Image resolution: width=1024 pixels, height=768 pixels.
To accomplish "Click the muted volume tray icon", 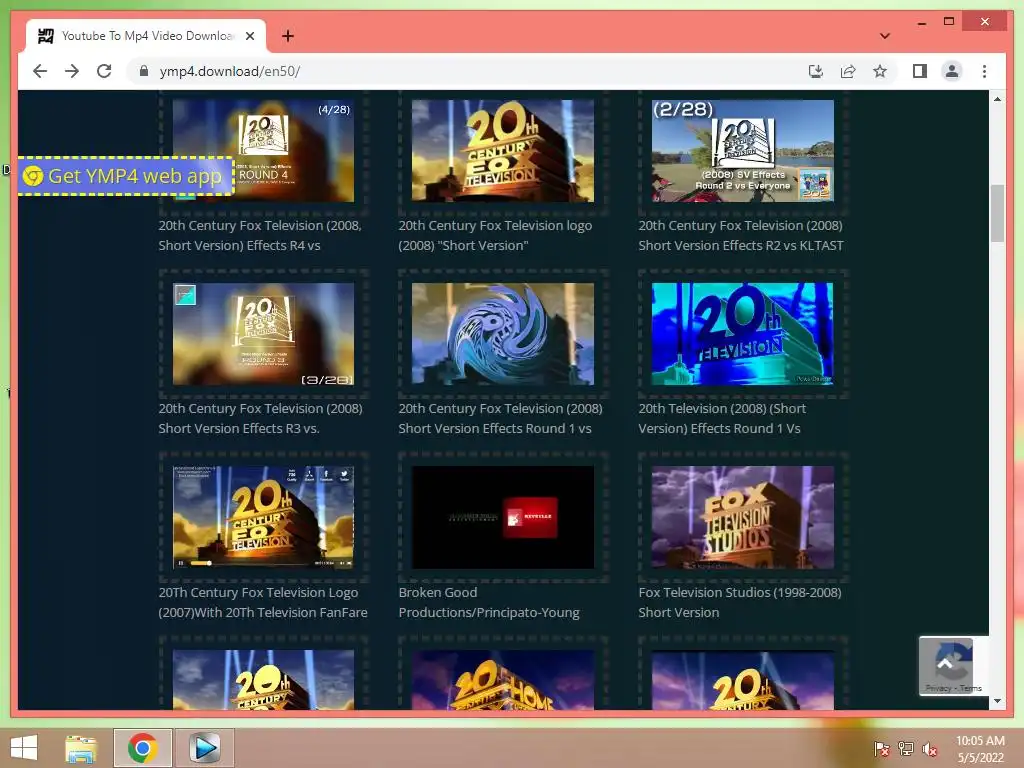I will click(x=930, y=749).
